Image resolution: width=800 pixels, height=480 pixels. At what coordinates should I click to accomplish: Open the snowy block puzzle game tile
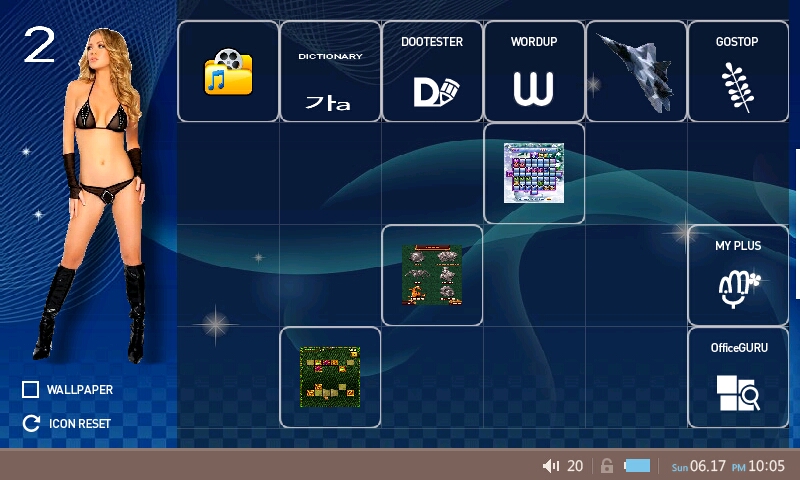(534, 173)
